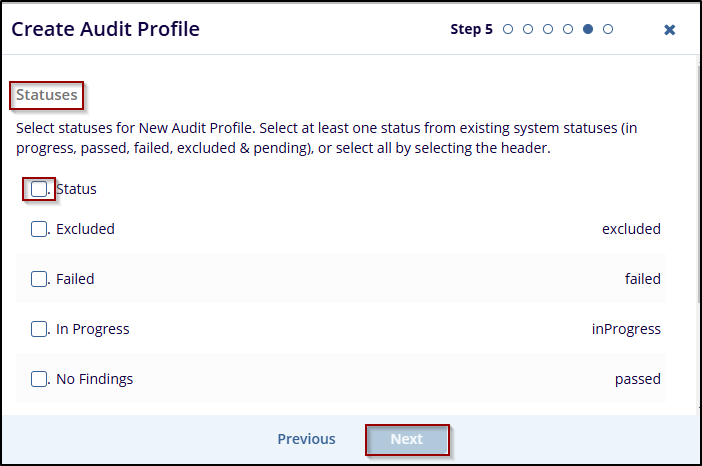Click the Previous button
The height and width of the screenshot is (466, 702).
point(306,439)
